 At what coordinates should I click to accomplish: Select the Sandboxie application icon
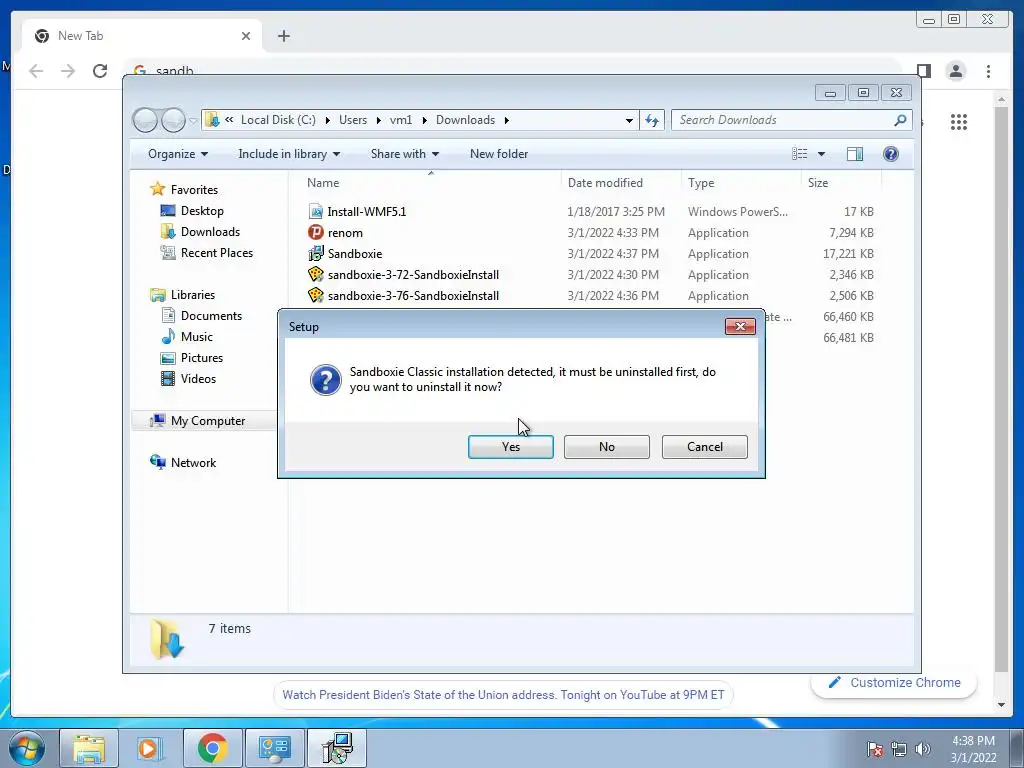(316, 253)
